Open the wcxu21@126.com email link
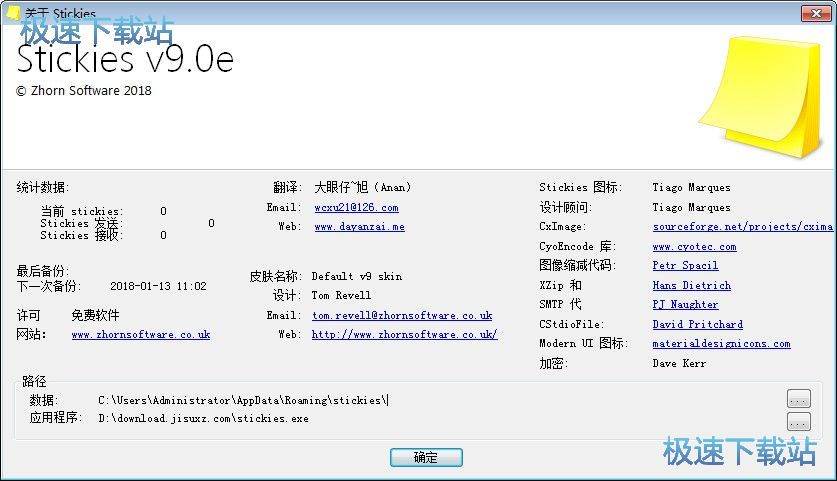The height and width of the screenshot is (481, 837). pyautogui.click(x=356, y=208)
